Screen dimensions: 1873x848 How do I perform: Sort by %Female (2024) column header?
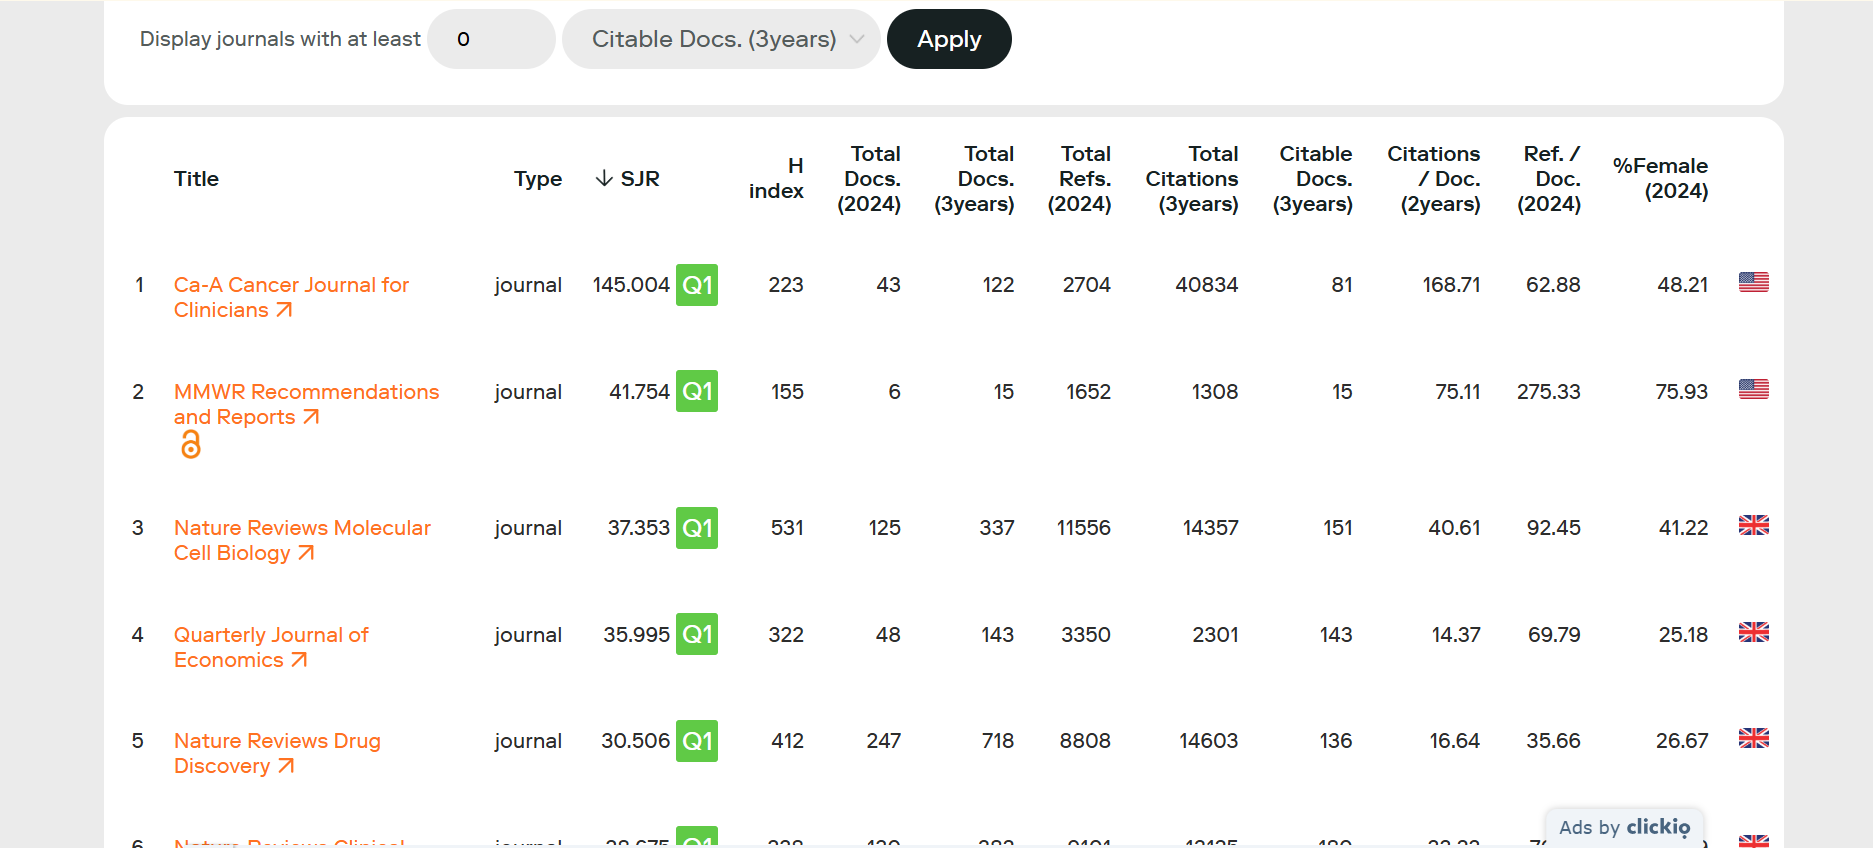(1660, 178)
